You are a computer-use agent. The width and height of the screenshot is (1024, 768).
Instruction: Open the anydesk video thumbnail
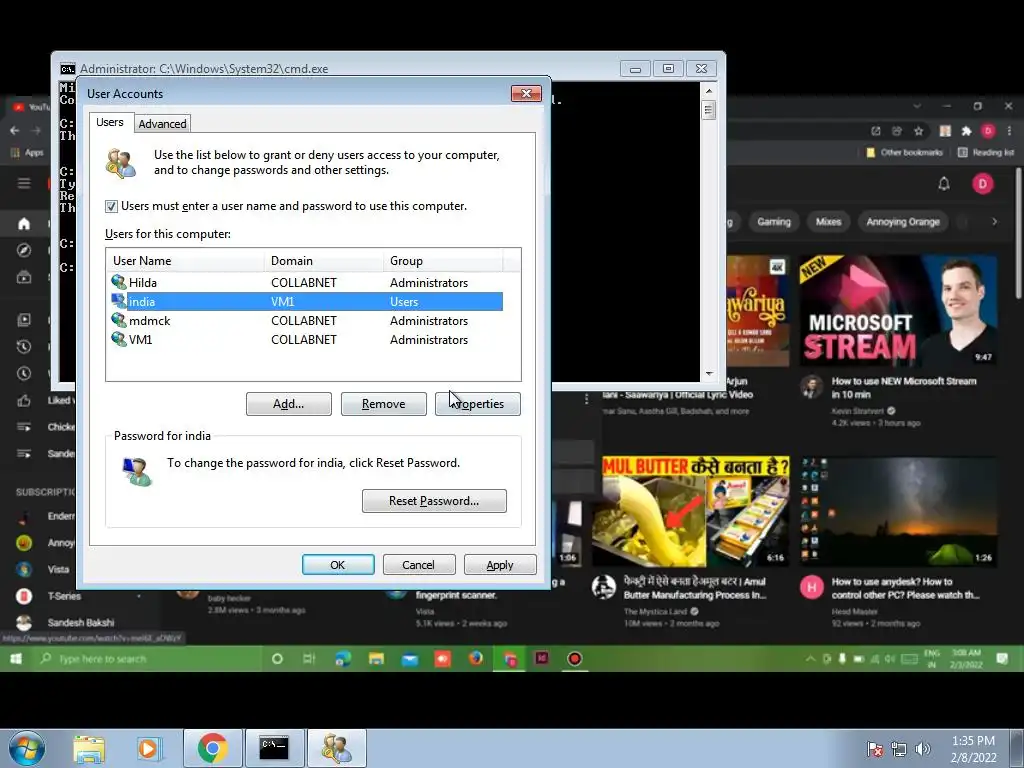coord(898,511)
